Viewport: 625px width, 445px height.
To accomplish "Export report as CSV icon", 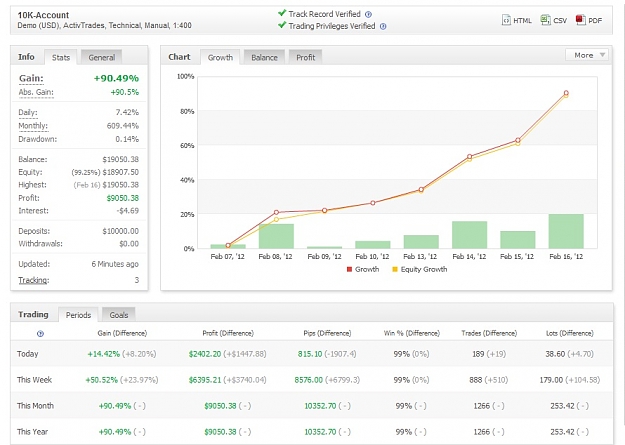I will (545, 20).
